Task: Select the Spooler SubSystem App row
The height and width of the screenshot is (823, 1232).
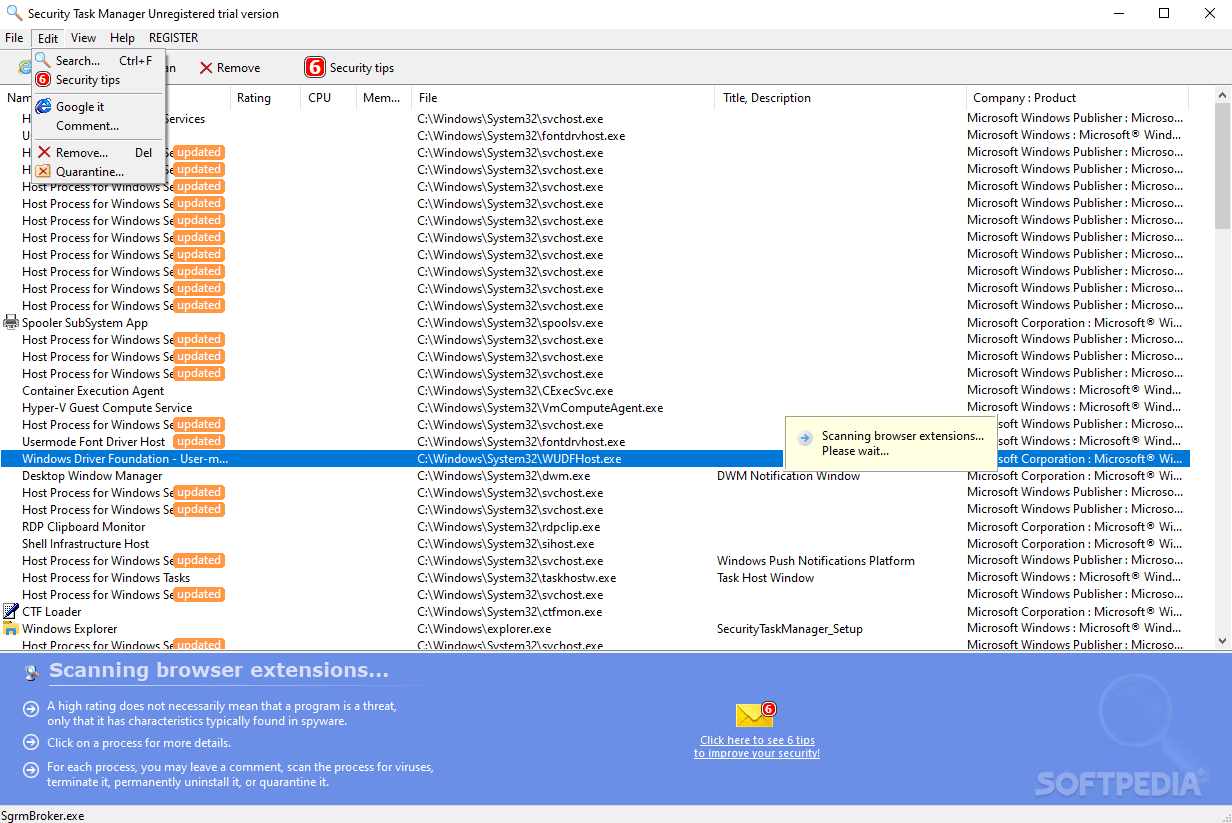Action: (595, 323)
